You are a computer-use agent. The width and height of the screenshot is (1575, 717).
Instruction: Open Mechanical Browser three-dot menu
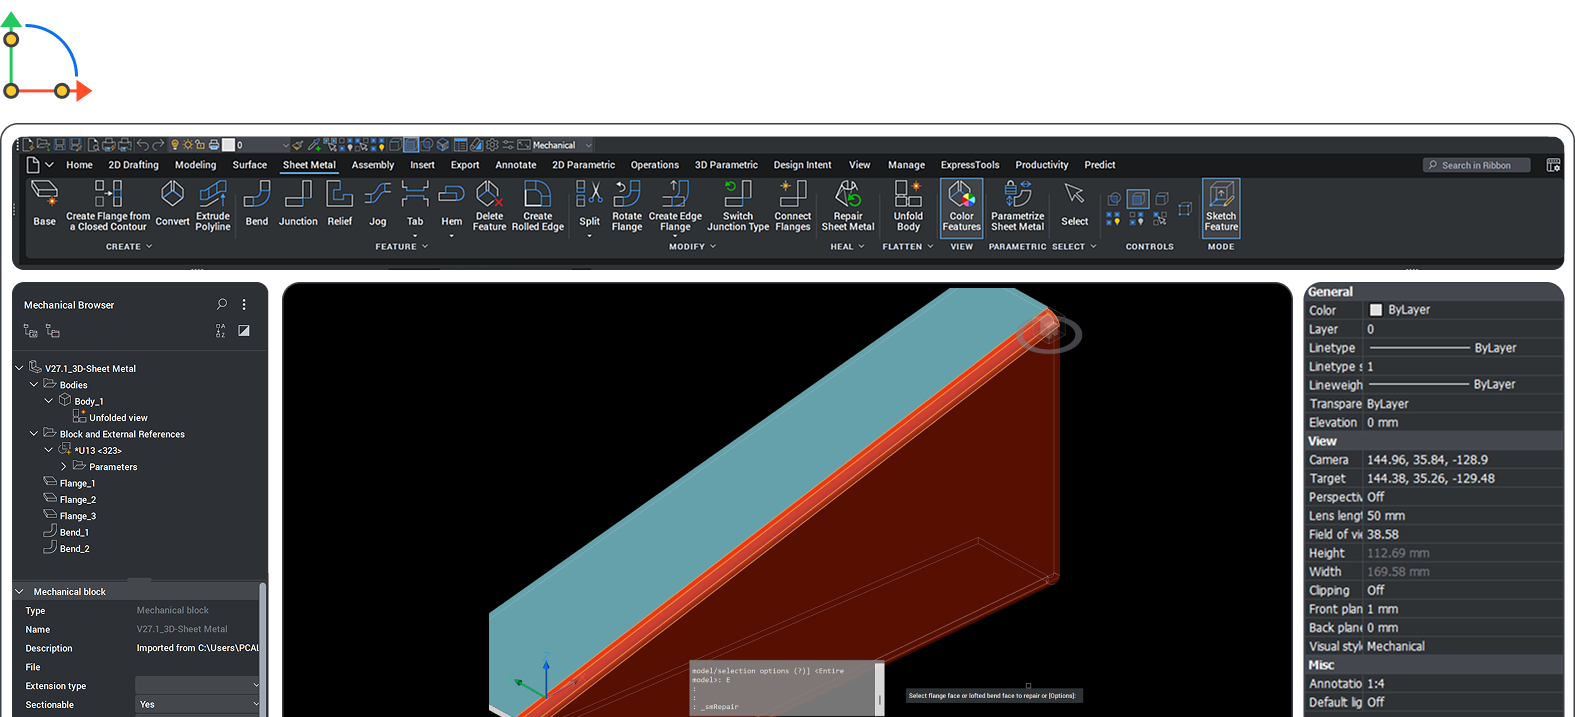point(244,304)
